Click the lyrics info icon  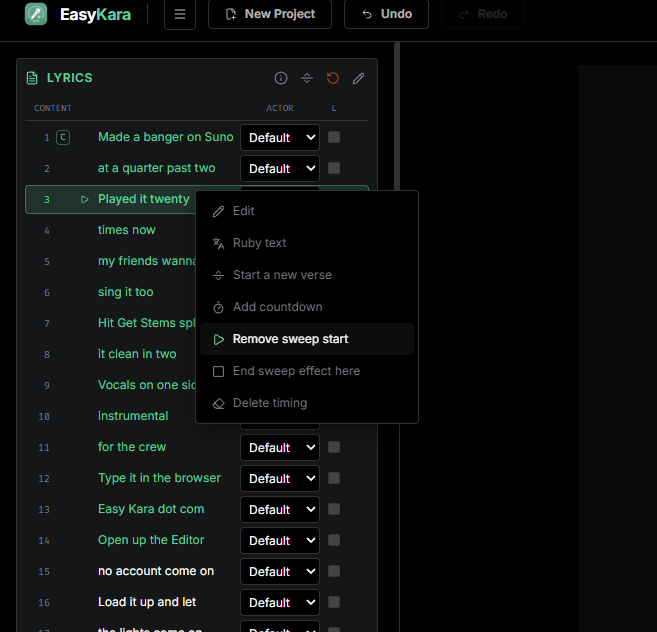pyautogui.click(x=281, y=78)
